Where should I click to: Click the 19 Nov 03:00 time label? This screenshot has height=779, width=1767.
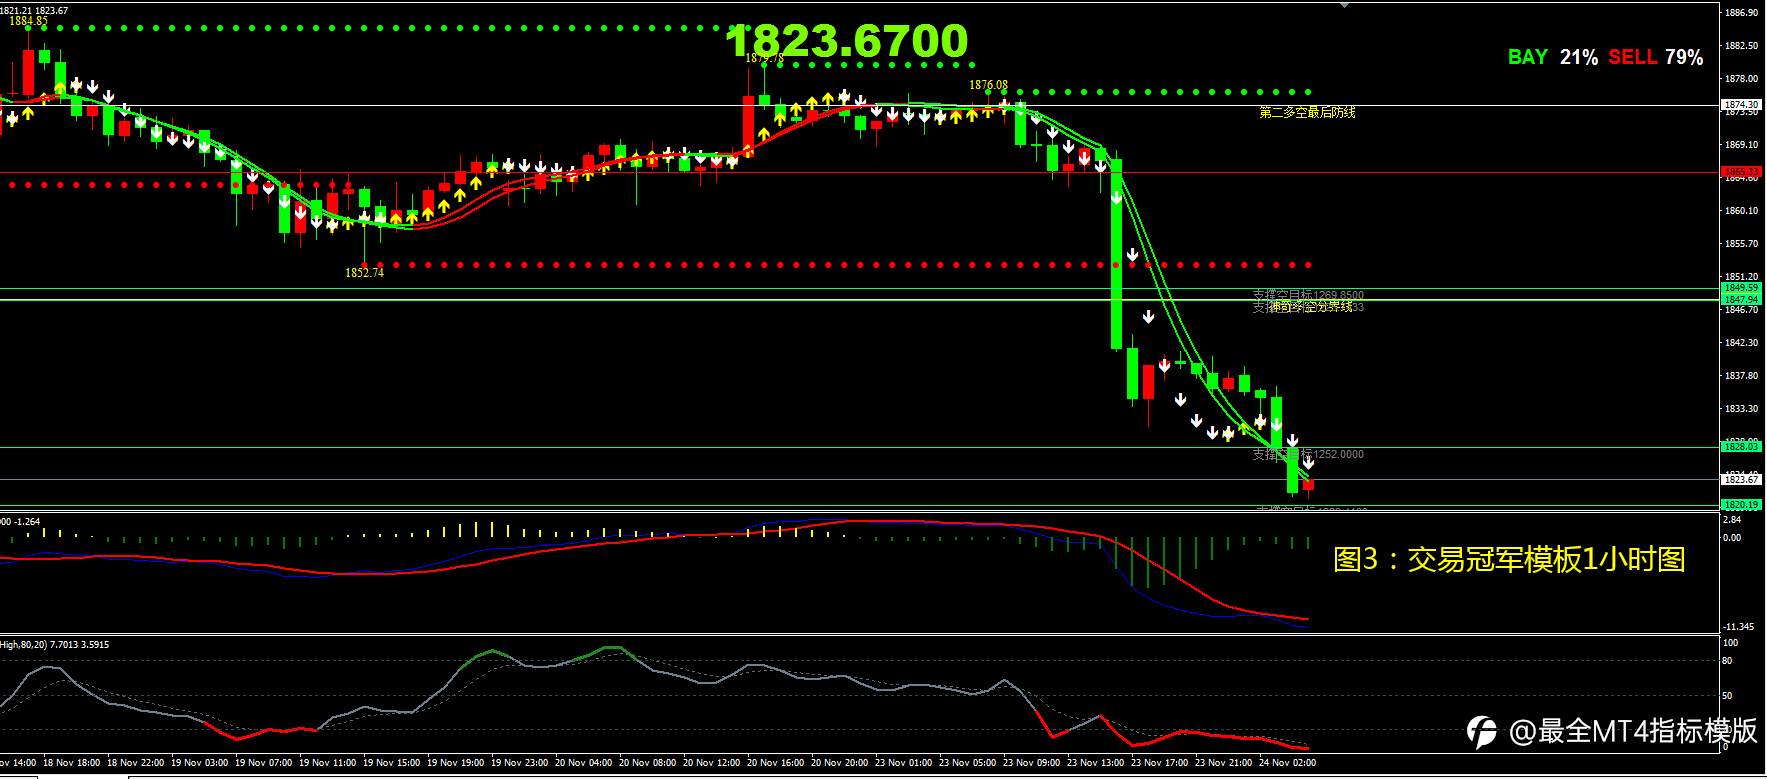pos(199,763)
